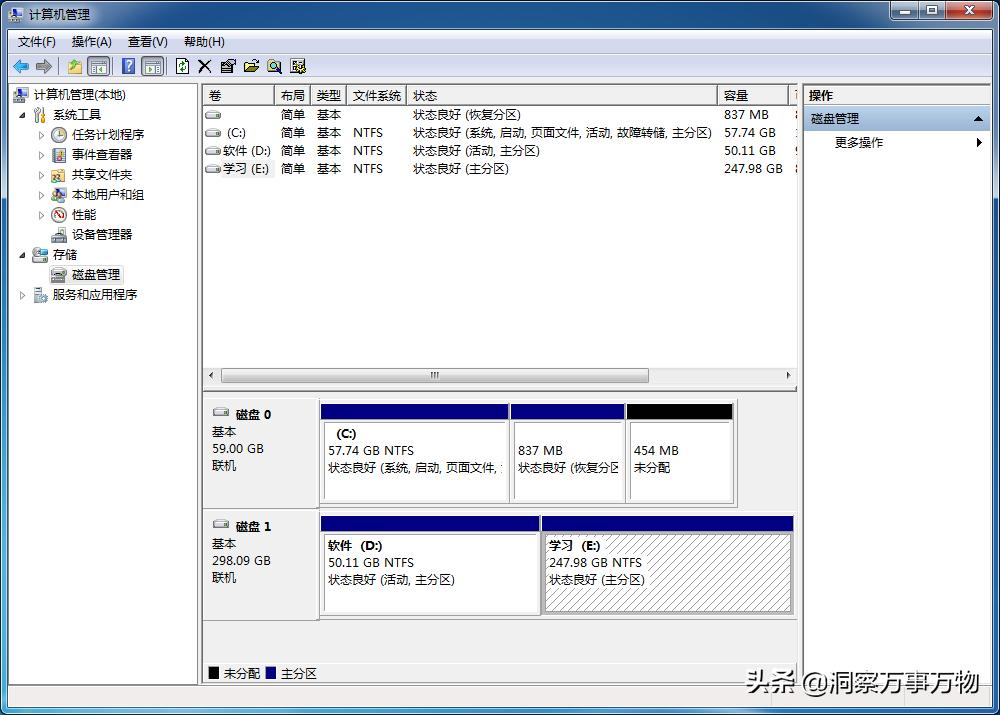
Task: Click the customize console toolbar icon
Action: (x=297, y=66)
